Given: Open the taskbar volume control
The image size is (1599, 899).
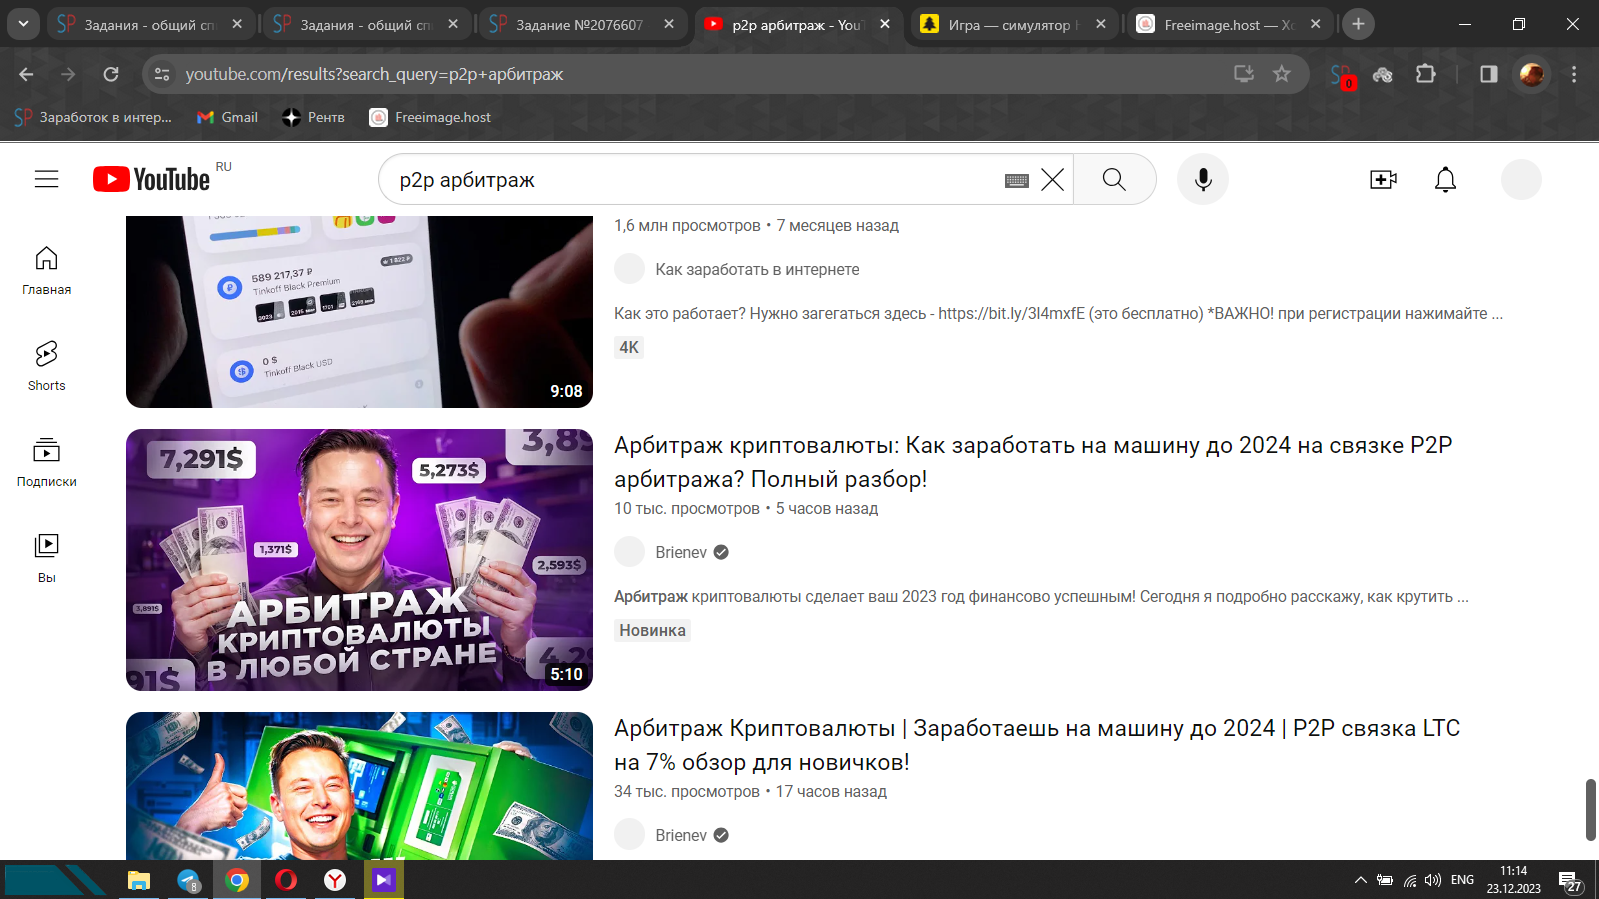Looking at the screenshot, I should pos(1433,880).
